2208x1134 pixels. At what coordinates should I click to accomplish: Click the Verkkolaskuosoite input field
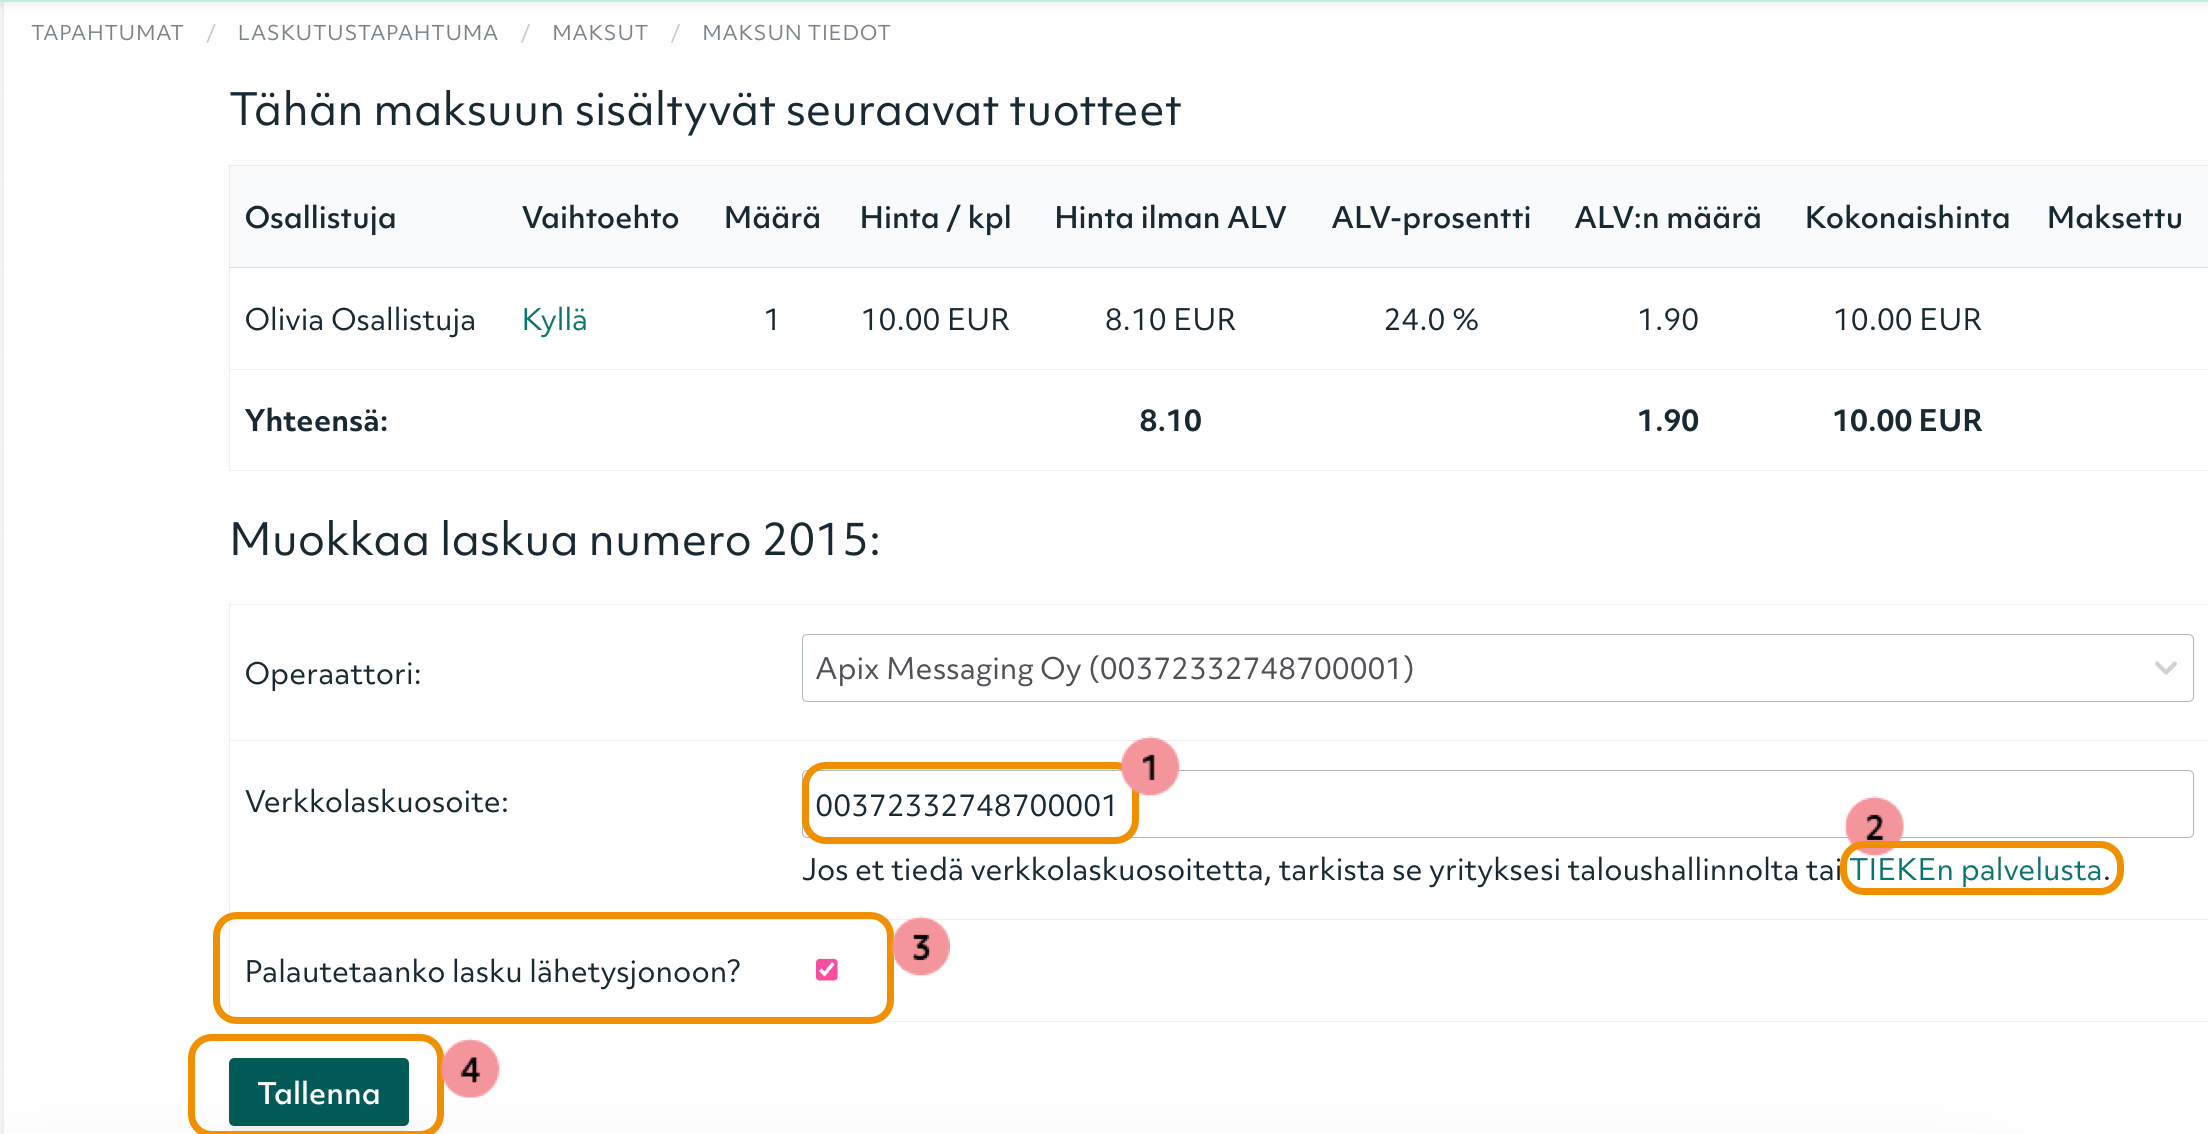point(1497,804)
